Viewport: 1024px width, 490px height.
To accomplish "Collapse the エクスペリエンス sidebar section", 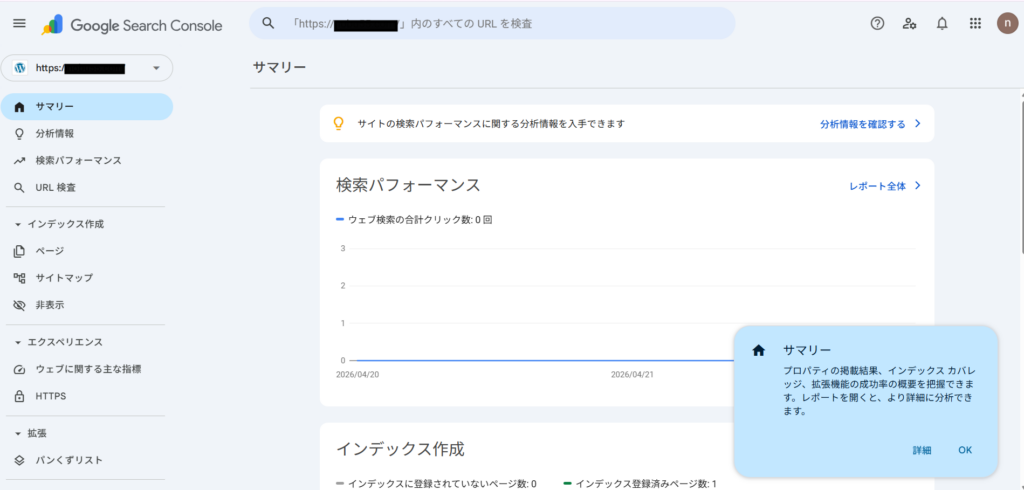I will 18,342.
